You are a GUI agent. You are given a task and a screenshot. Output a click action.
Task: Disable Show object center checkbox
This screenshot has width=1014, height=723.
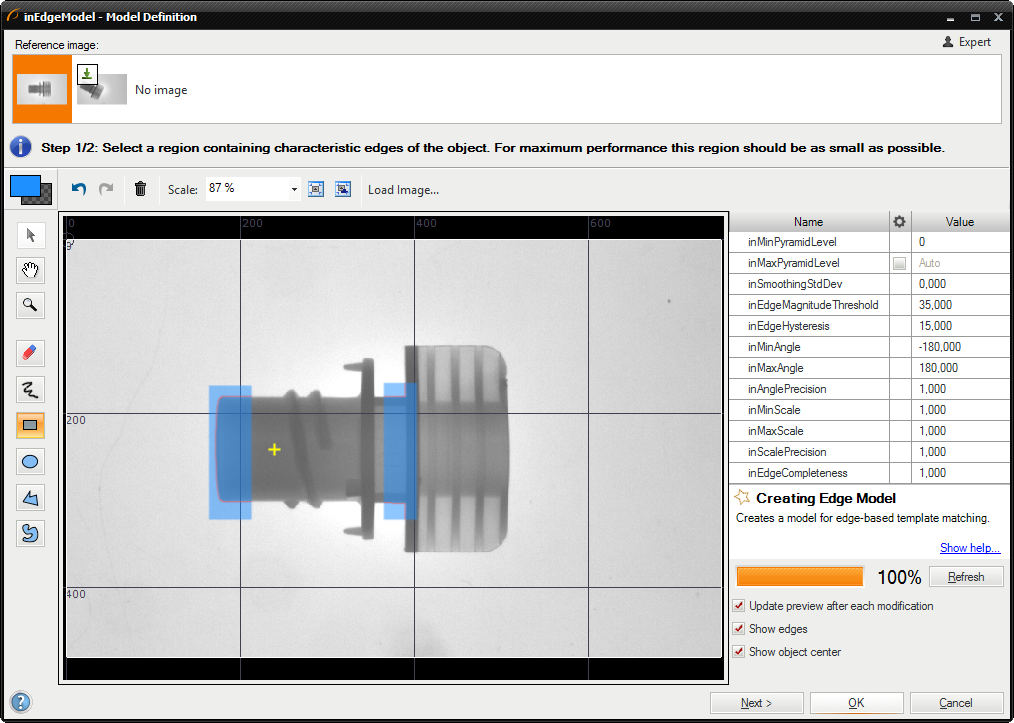(x=739, y=652)
